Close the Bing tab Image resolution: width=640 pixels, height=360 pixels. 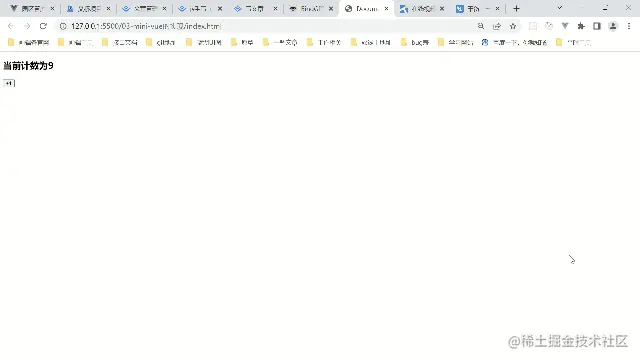[331, 9]
